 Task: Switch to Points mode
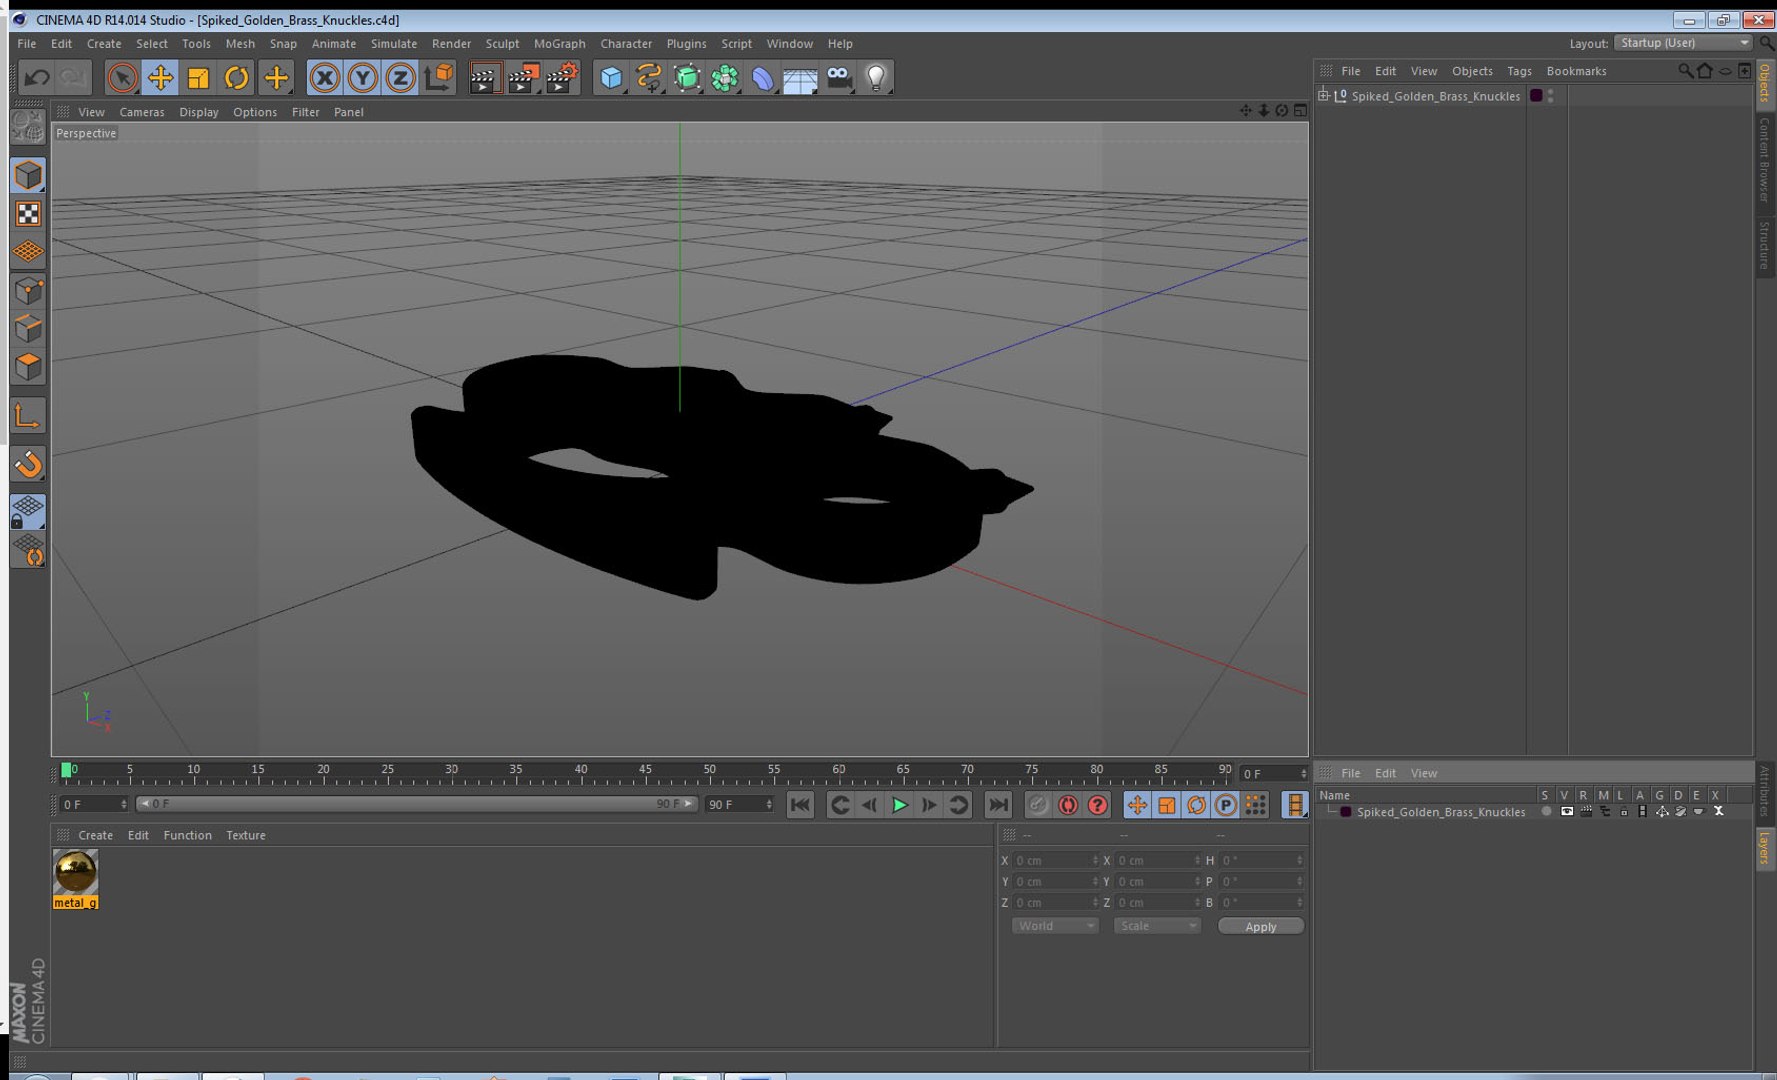click(28, 290)
